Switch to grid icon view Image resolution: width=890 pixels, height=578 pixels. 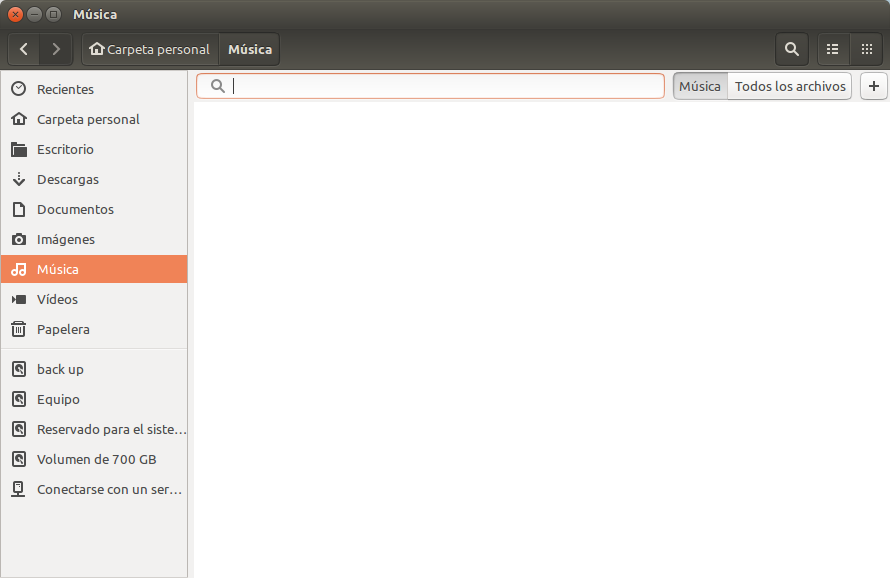pyautogui.click(x=866, y=49)
